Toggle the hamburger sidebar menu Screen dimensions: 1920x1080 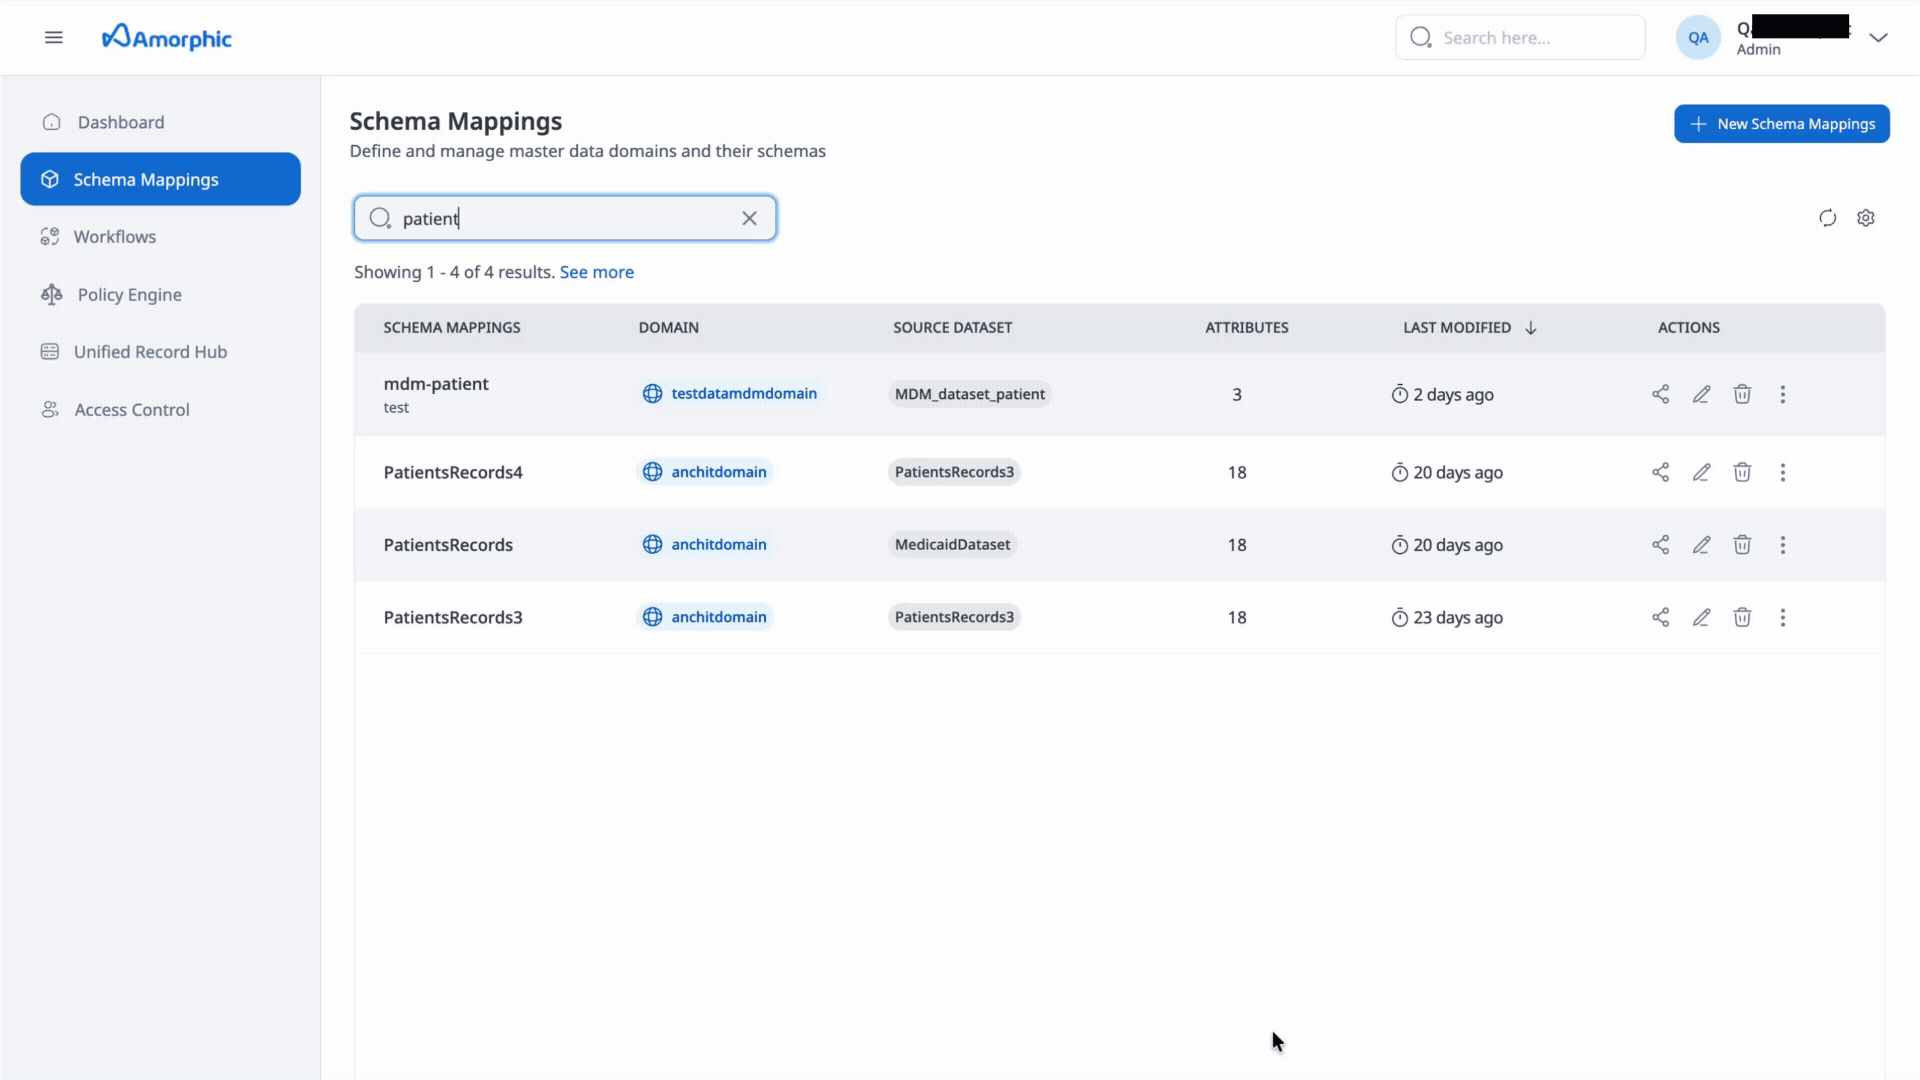(x=54, y=38)
